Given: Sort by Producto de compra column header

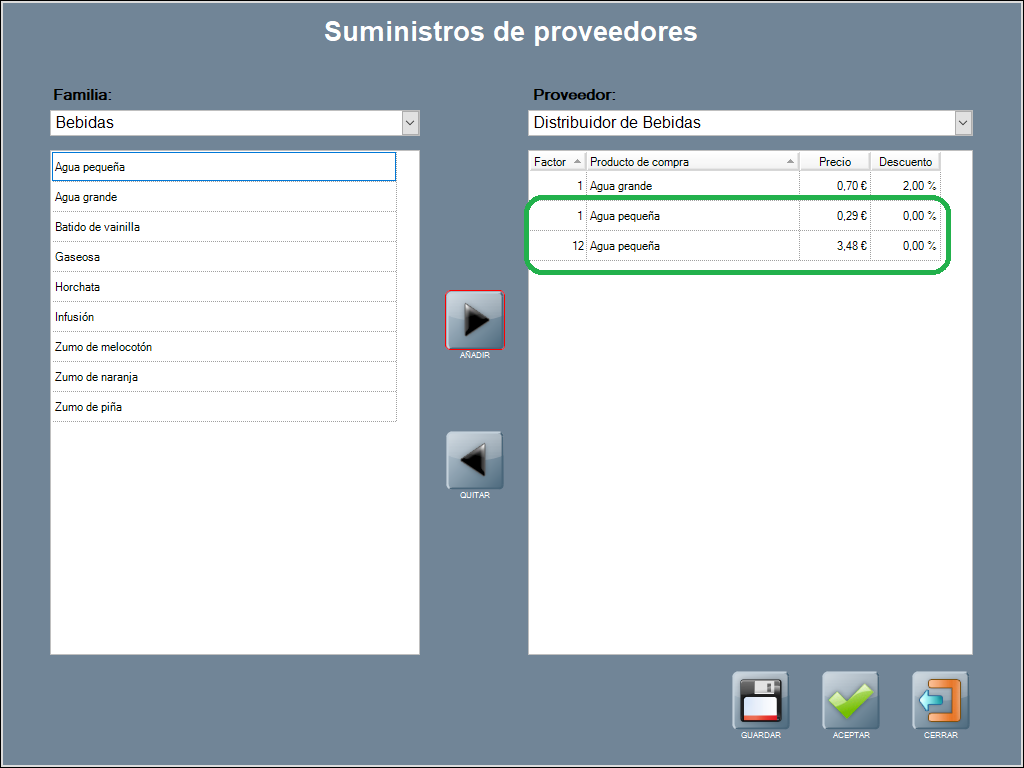Looking at the screenshot, I should (x=692, y=162).
